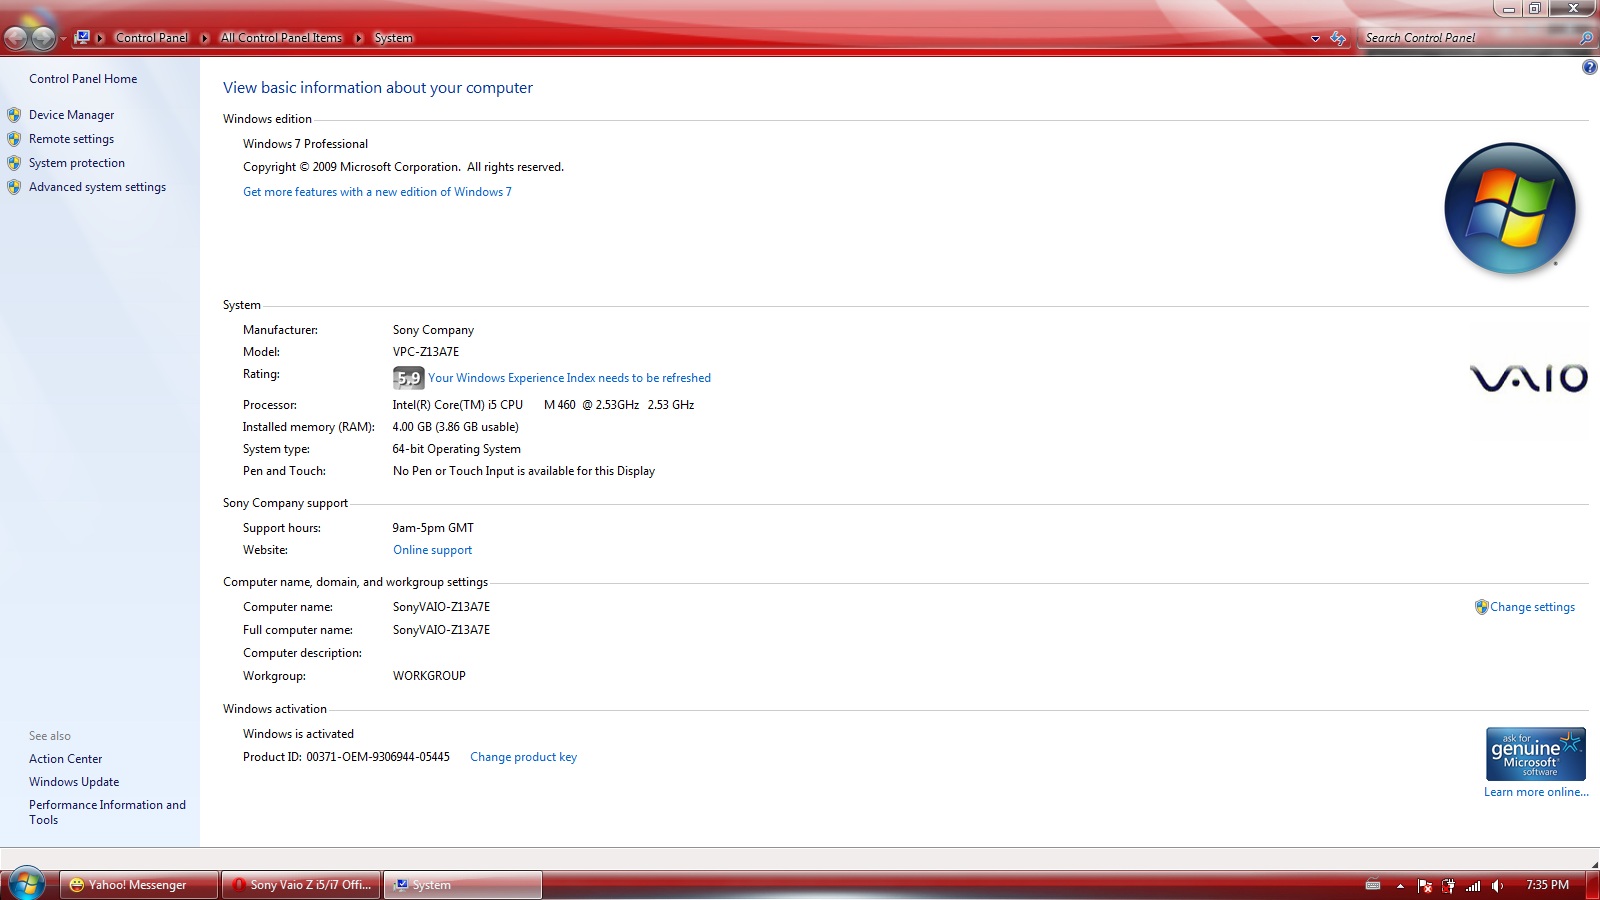Open Online support website link
Screen dimensions: 1600x900
tap(432, 550)
